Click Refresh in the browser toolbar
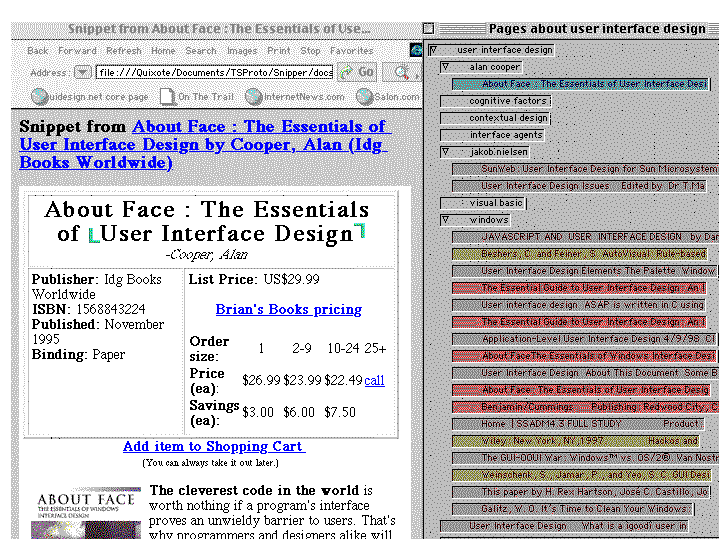Image resolution: width=719 pixels, height=539 pixels. (x=124, y=51)
